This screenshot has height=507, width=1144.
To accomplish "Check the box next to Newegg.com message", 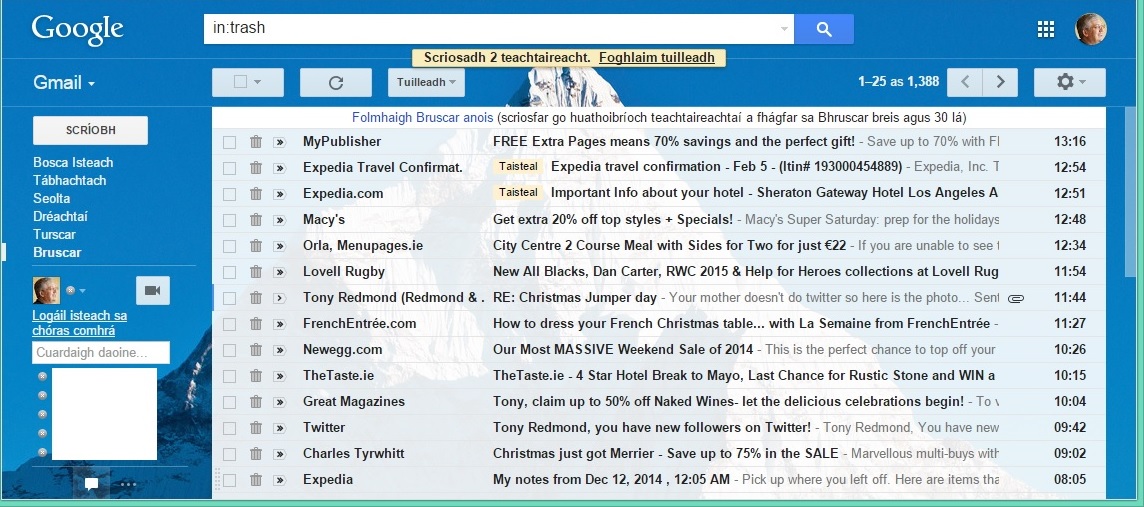I will [x=230, y=350].
